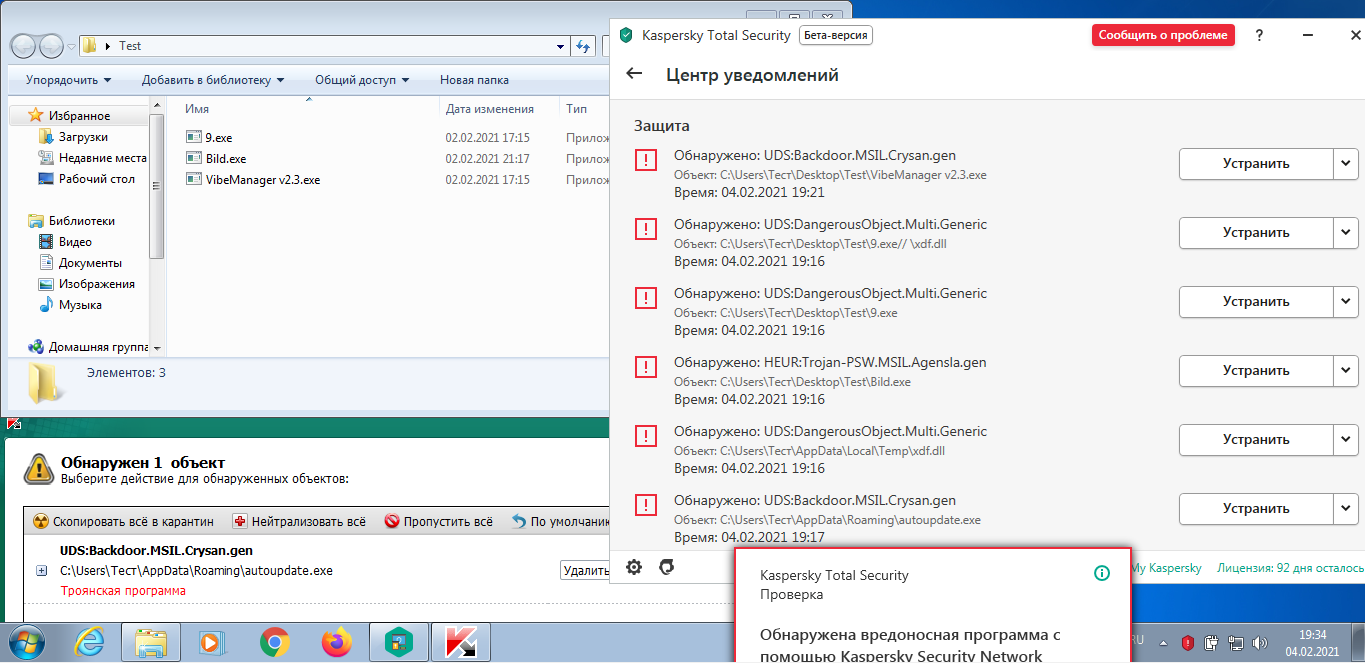The image size is (1365, 663).
Task: Launch Firefox from taskbar
Action: [337, 641]
